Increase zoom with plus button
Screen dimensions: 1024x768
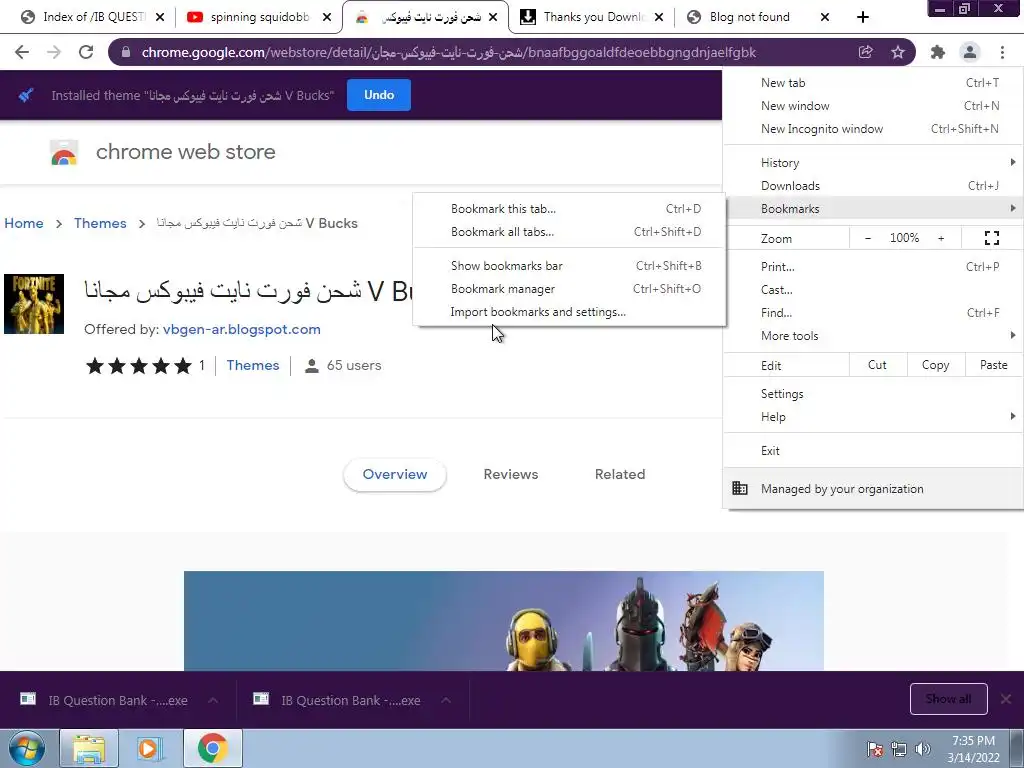(x=941, y=238)
